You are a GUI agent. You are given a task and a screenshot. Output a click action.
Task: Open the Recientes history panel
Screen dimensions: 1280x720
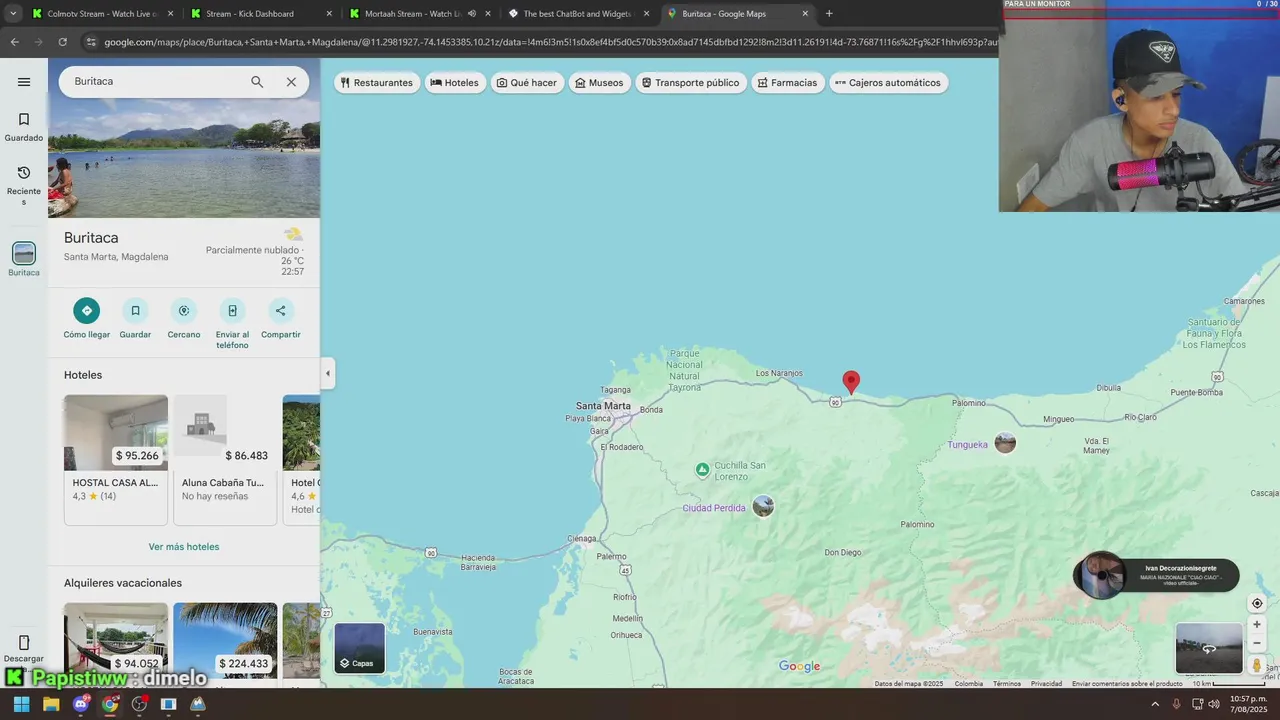tap(24, 185)
